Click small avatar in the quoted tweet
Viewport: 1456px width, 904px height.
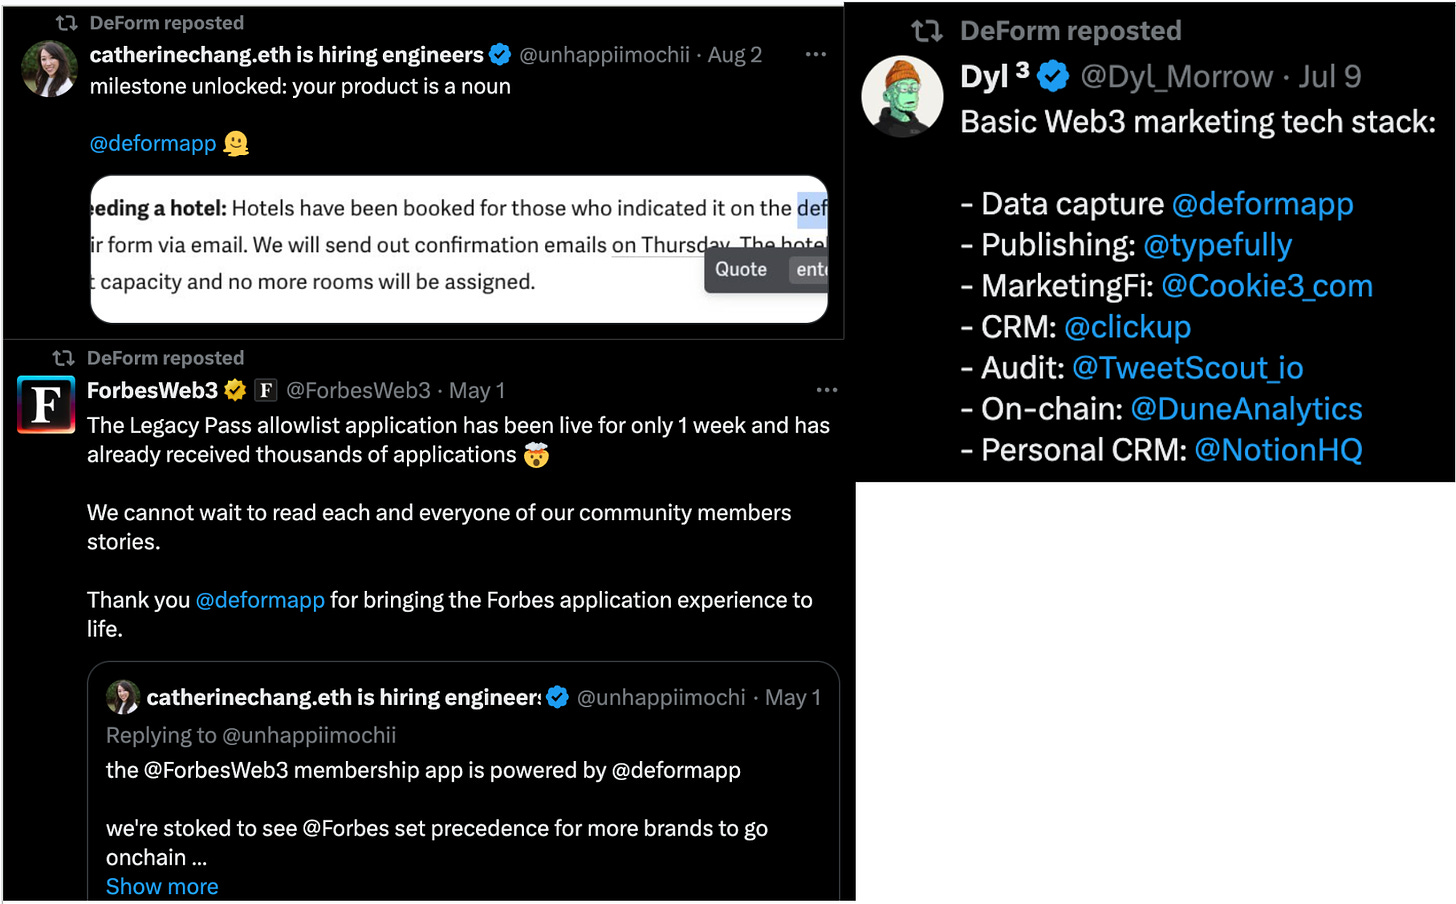(123, 697)
